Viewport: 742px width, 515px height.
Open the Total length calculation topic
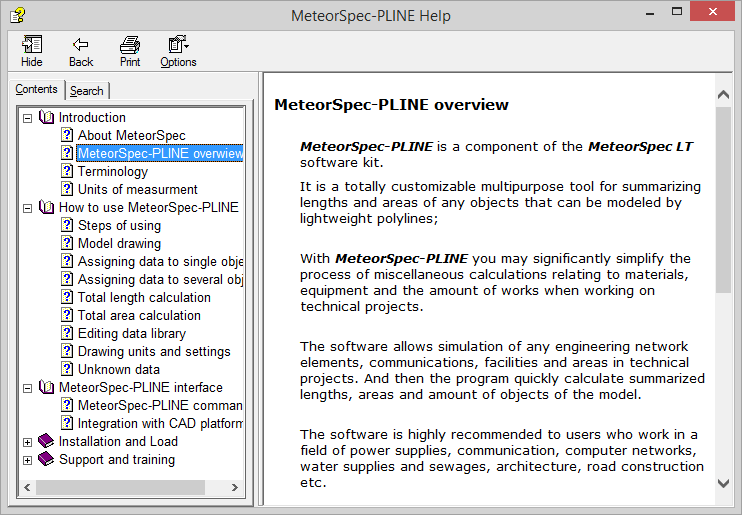[x=144, y=297]
